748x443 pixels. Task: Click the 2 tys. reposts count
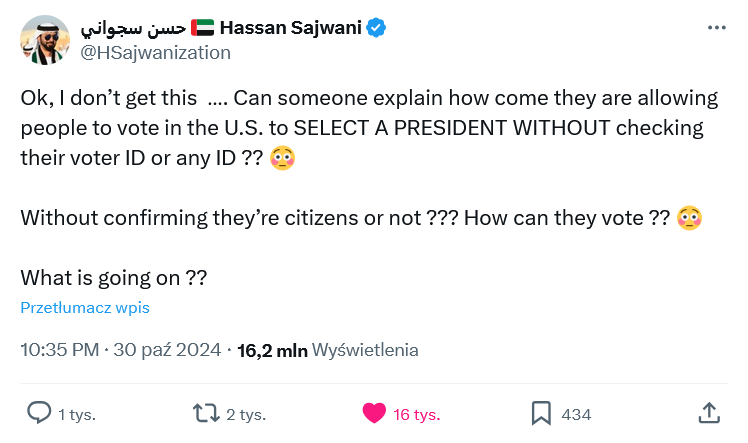click(245, 414)
